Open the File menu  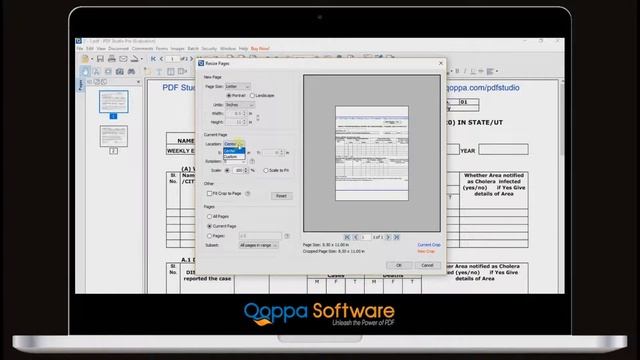coord(80,49)
